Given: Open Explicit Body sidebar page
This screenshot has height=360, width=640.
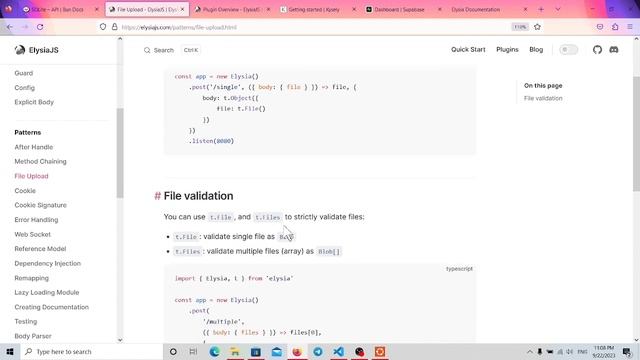Looking at the screenshot, I should 34,102.
